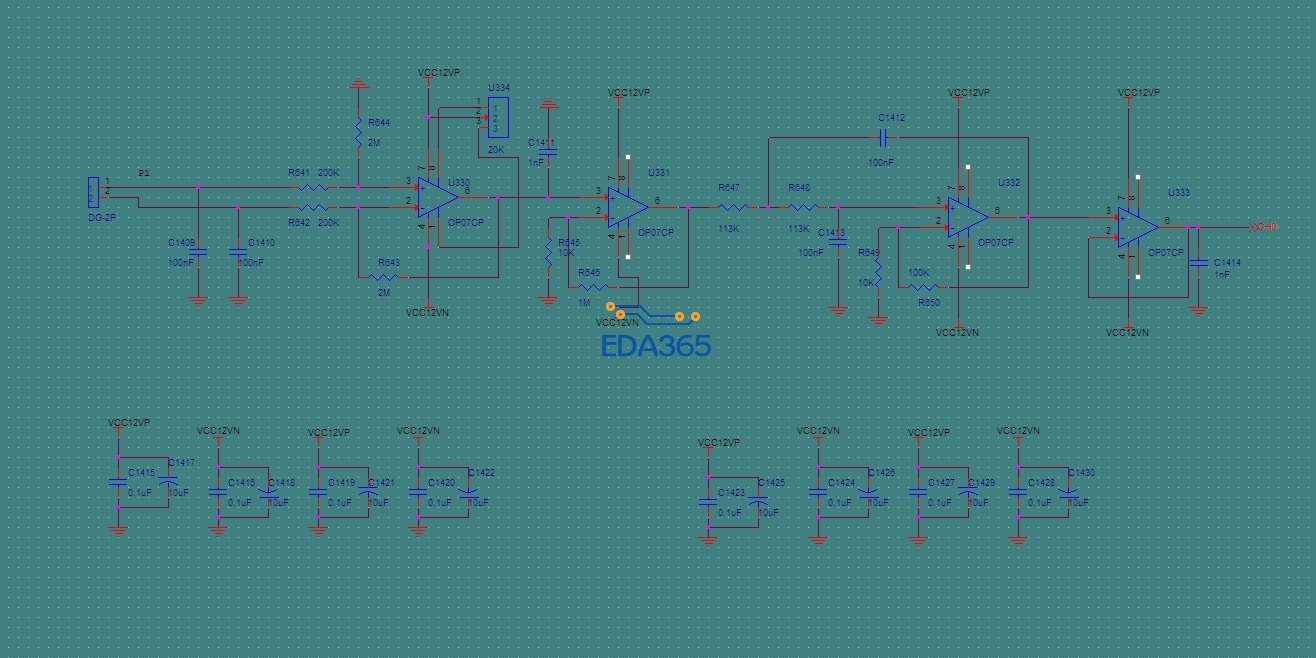Select decoupling capacitor C1416 symbol
The image size is (1316, 658).
tap(218, 492)
